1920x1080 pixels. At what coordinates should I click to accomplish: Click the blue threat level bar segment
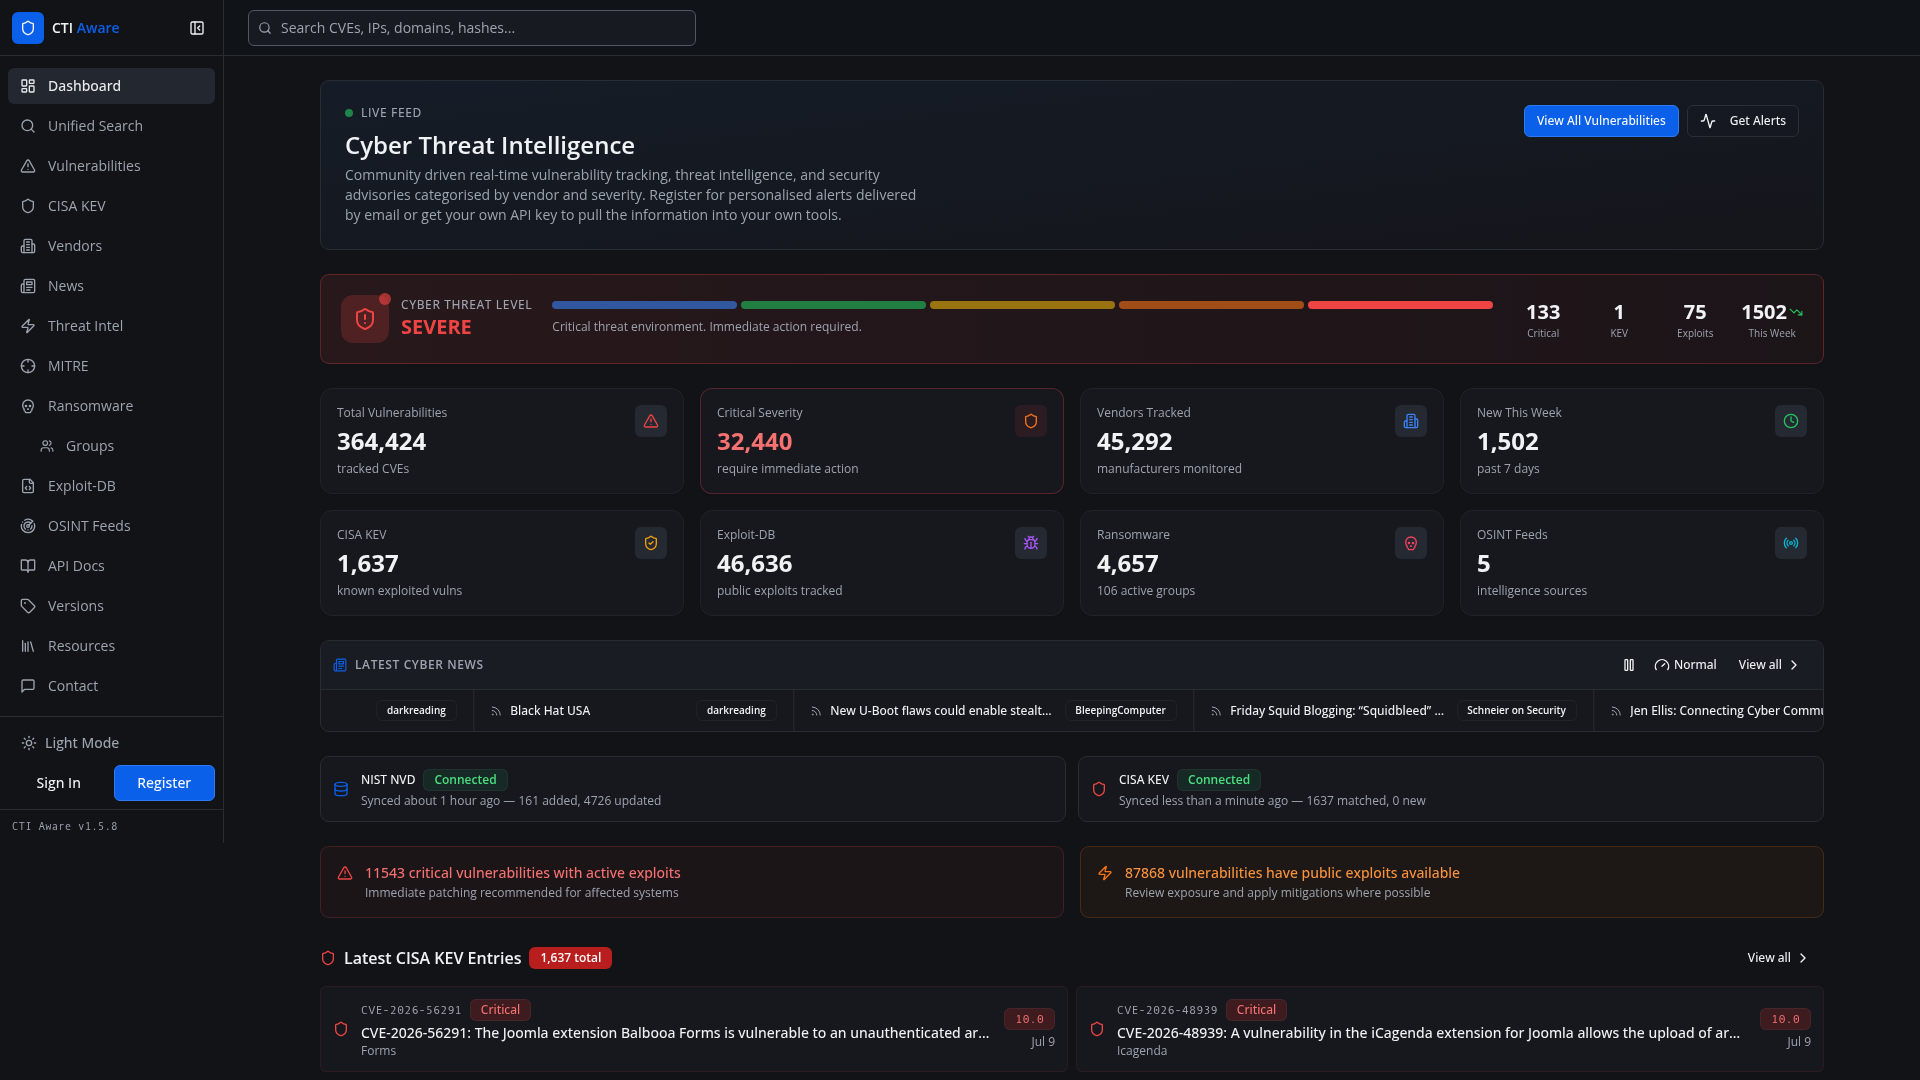[x=644, y=305]
